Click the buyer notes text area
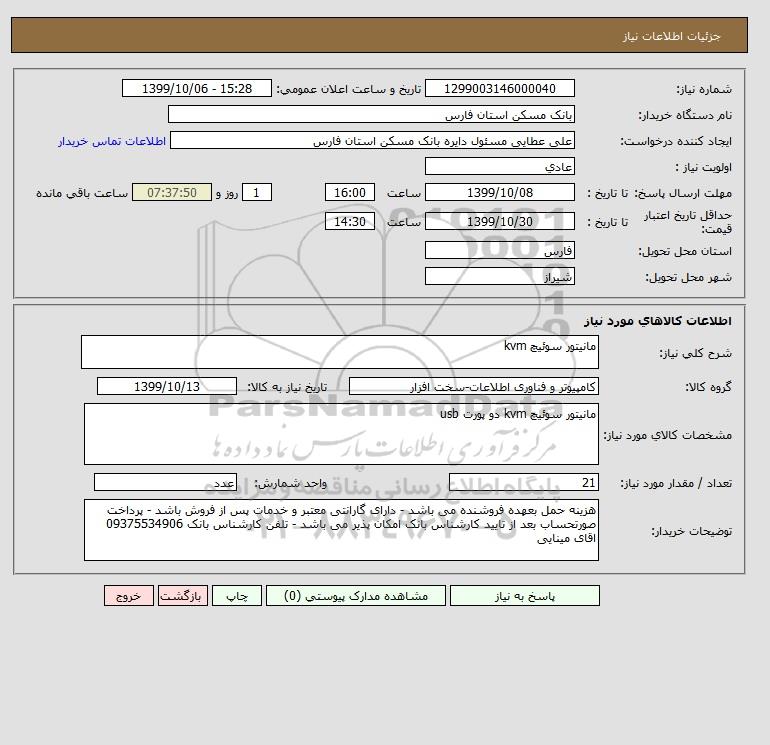 coord(341,530)
